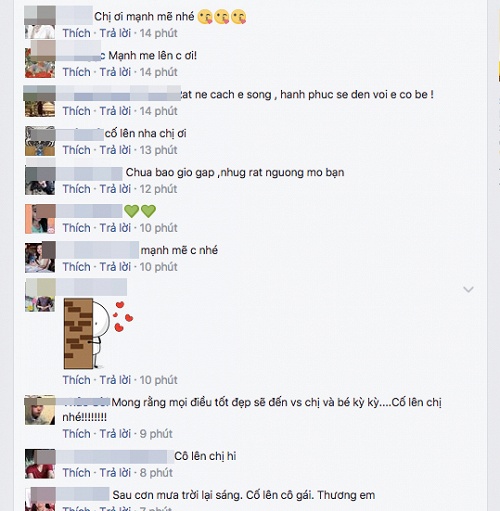500x511 pixels.
Task: Open the '9 phút' timestamp link
Action: pos(156,434)
